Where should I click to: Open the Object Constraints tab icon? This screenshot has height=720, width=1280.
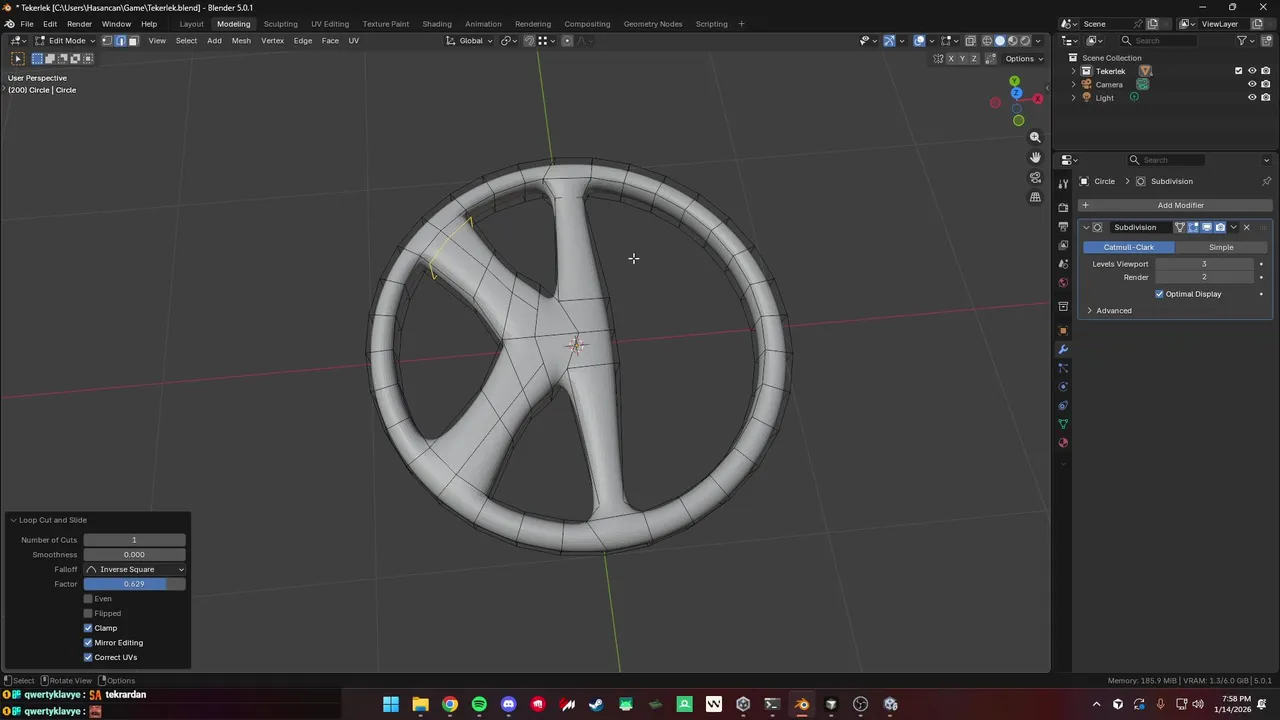pos(1063,405)
